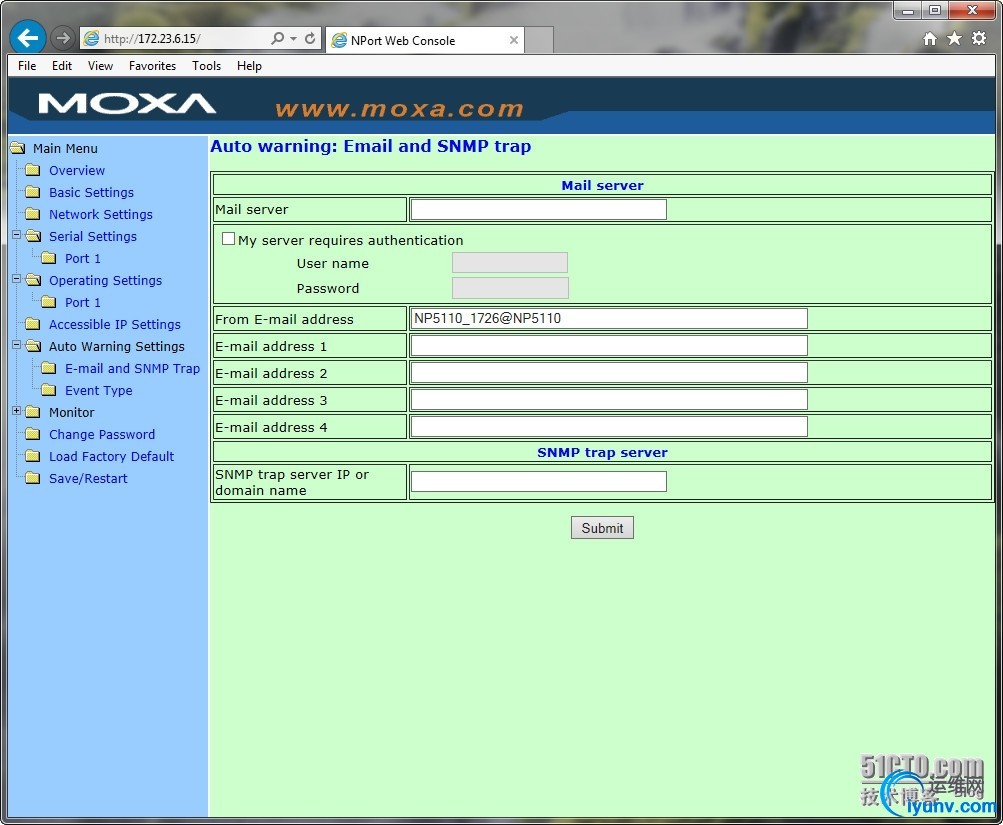The width and height of the screenshot is (1003, 825).
Task: Click the Auto Warning Settings folder icon
Action: (x=33, y=346)
